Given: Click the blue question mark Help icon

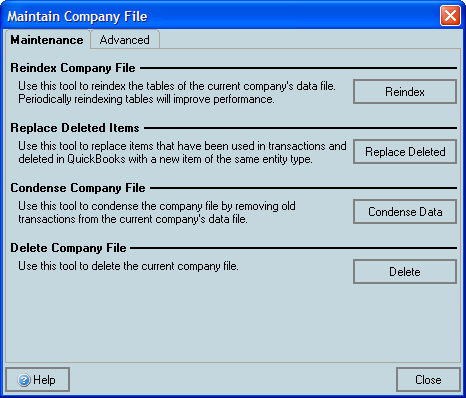Looking at the screenshot, I should (24, 380).
